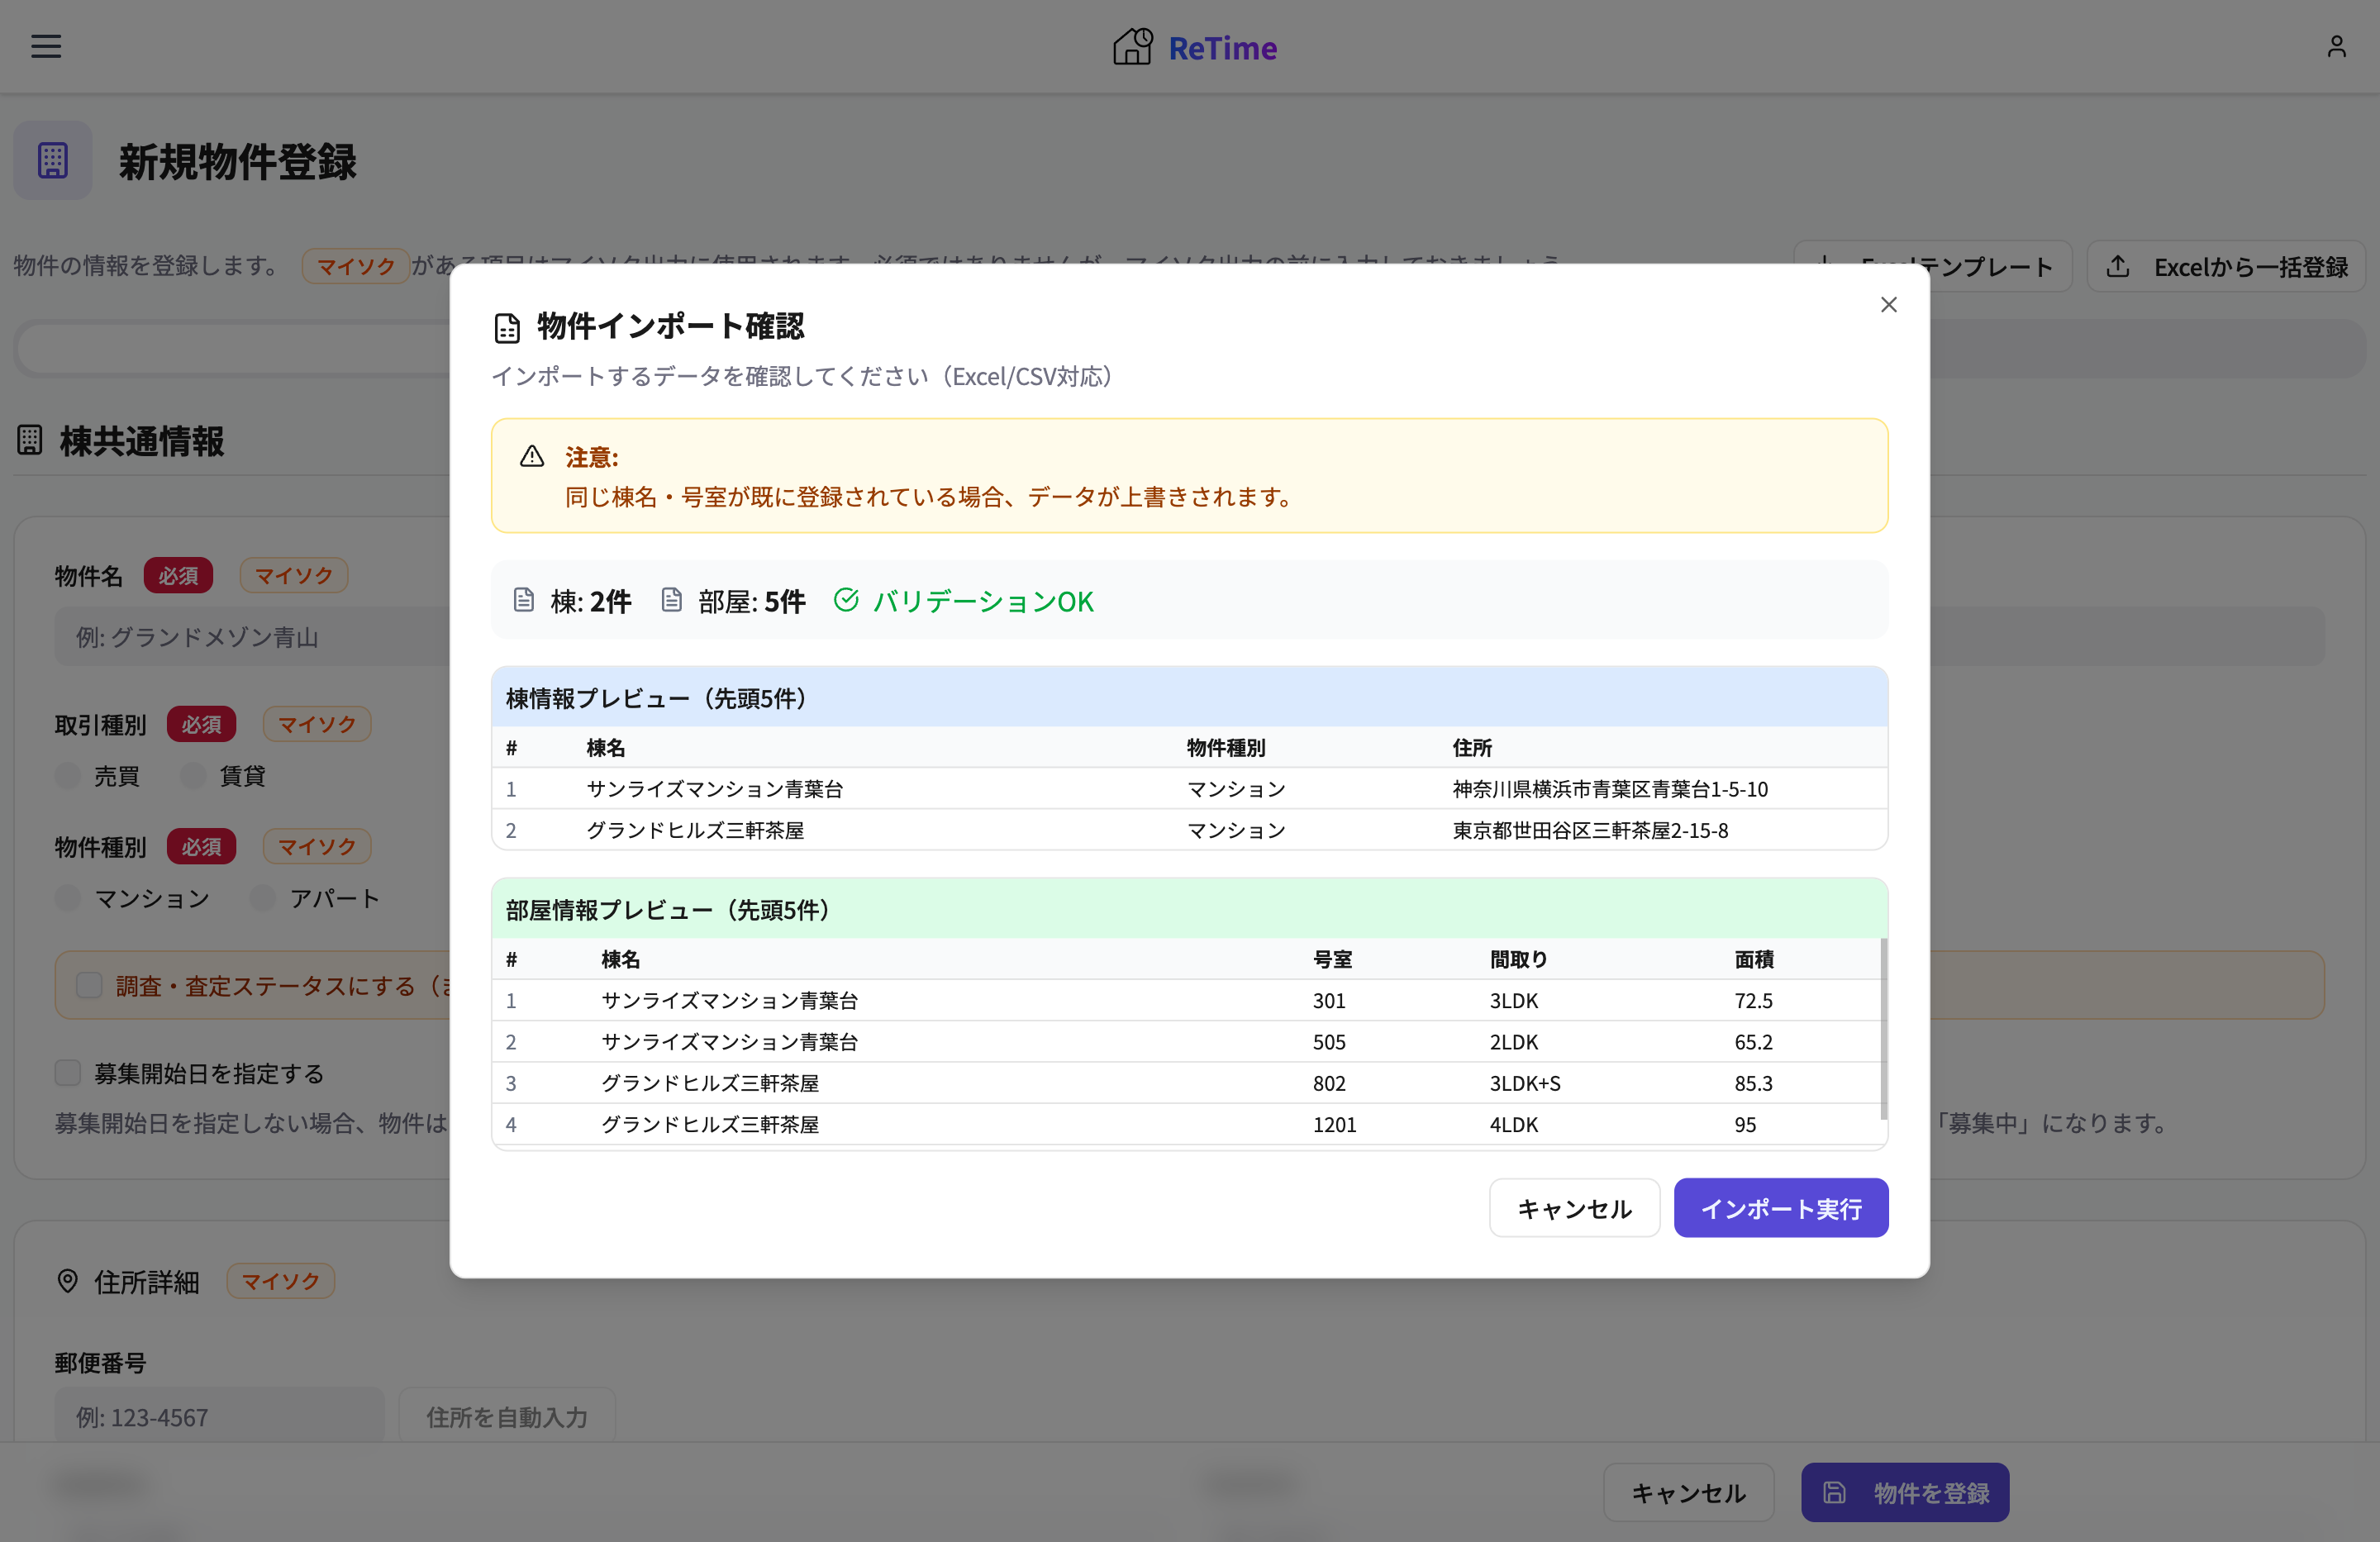Run the import with インポート実行

(1781, 1208)
